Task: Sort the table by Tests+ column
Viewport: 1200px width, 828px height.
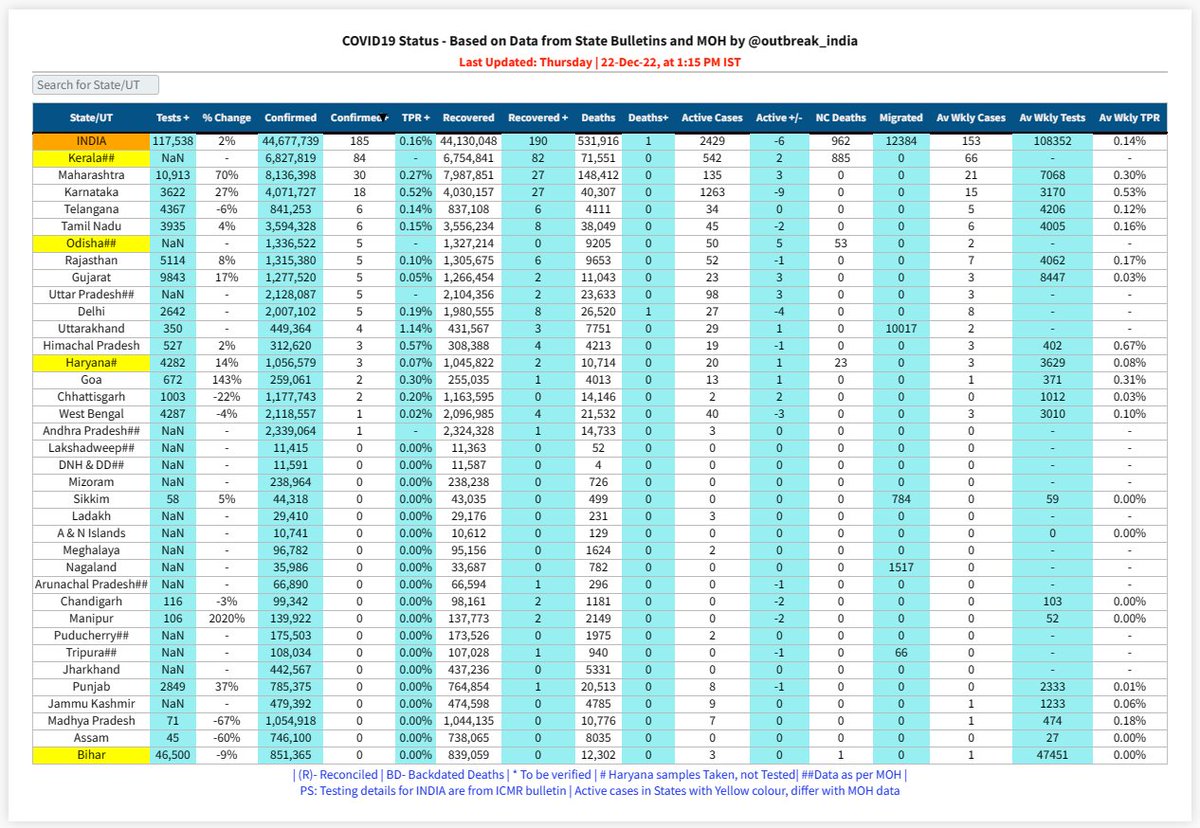Action: [x=172, y=118]
